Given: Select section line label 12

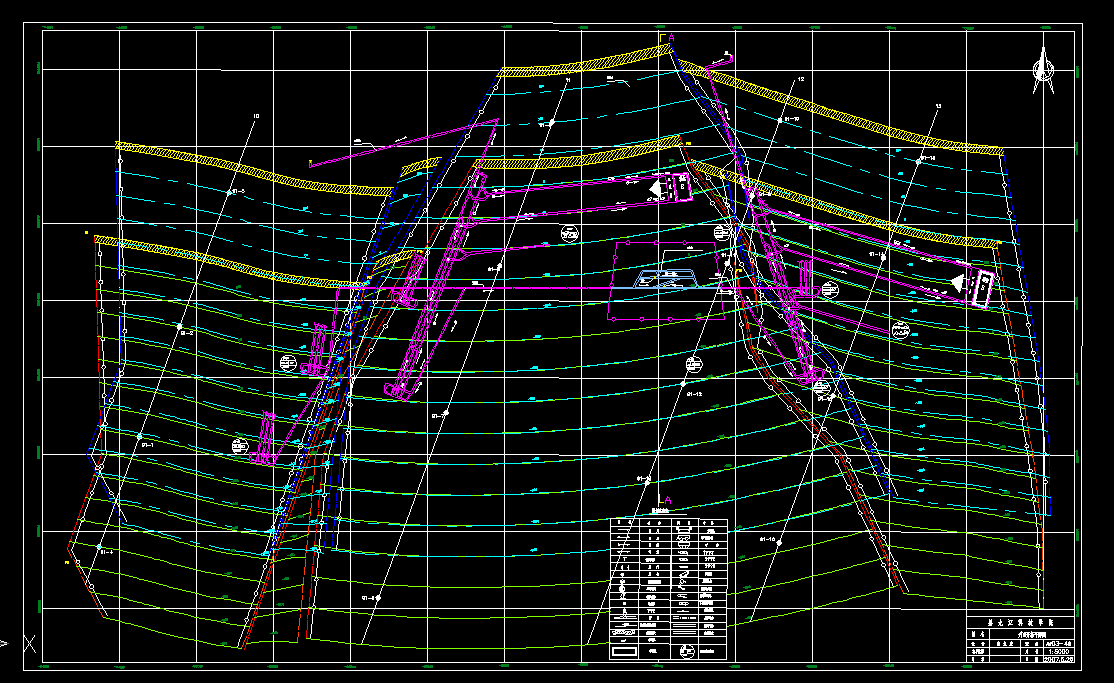Looking at the screenshot, I should [801, 79].
